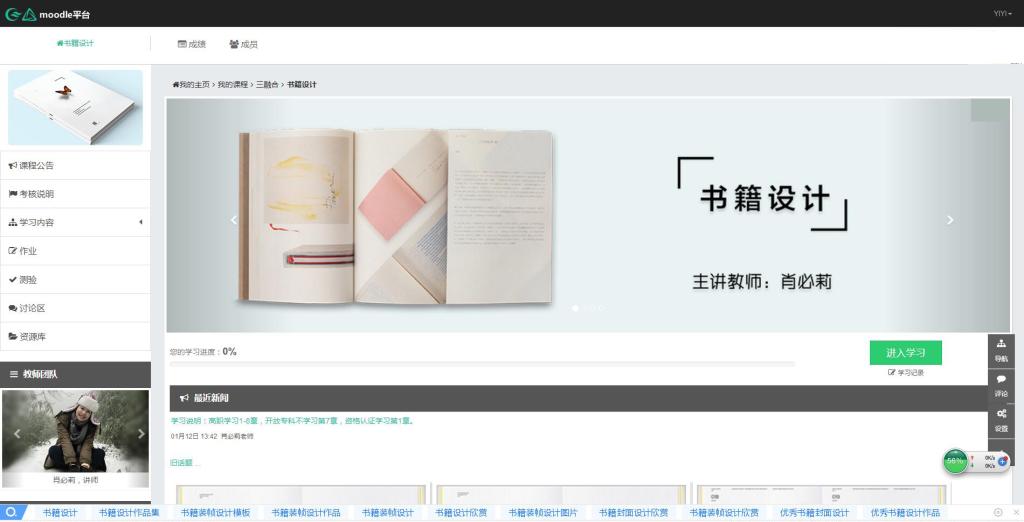
Task: Open the 导航 navigation side icon
Action: tap(1001, 349)
